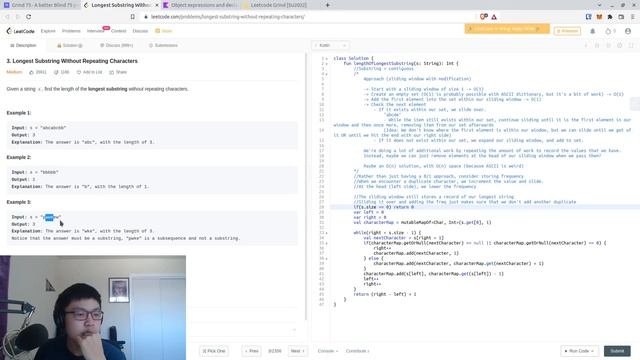Open the Brave Shields lion icon
This screenshot has width=640, height=360.
(484, 17)
